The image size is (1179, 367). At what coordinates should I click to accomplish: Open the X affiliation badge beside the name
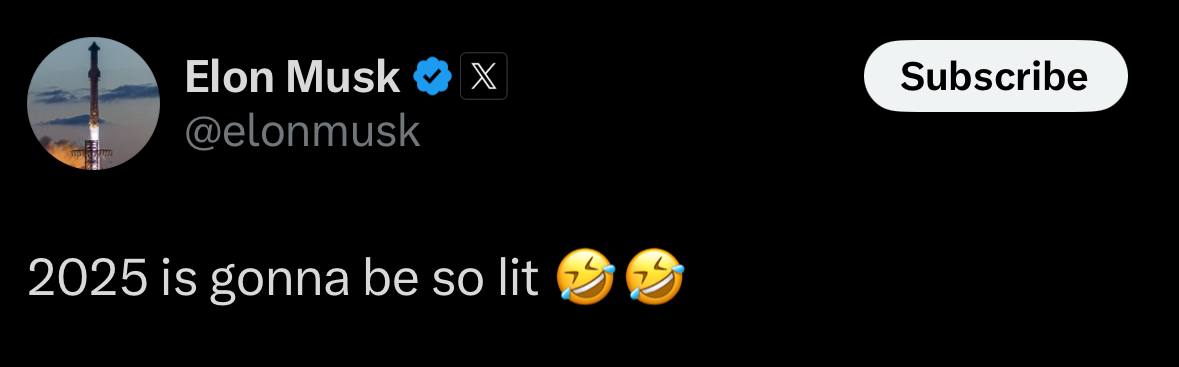[483, 77]
